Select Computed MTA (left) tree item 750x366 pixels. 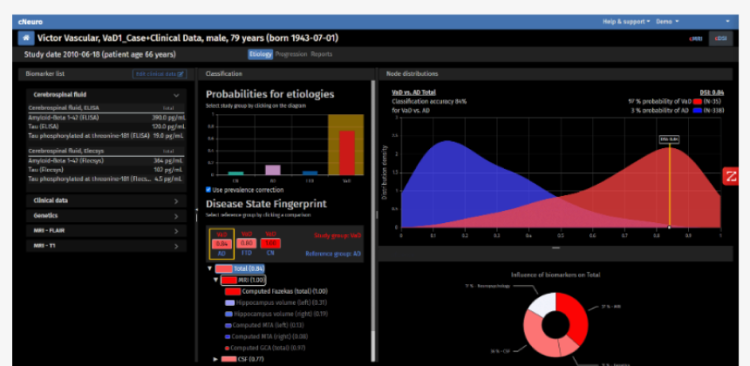[x=269, y=325]
